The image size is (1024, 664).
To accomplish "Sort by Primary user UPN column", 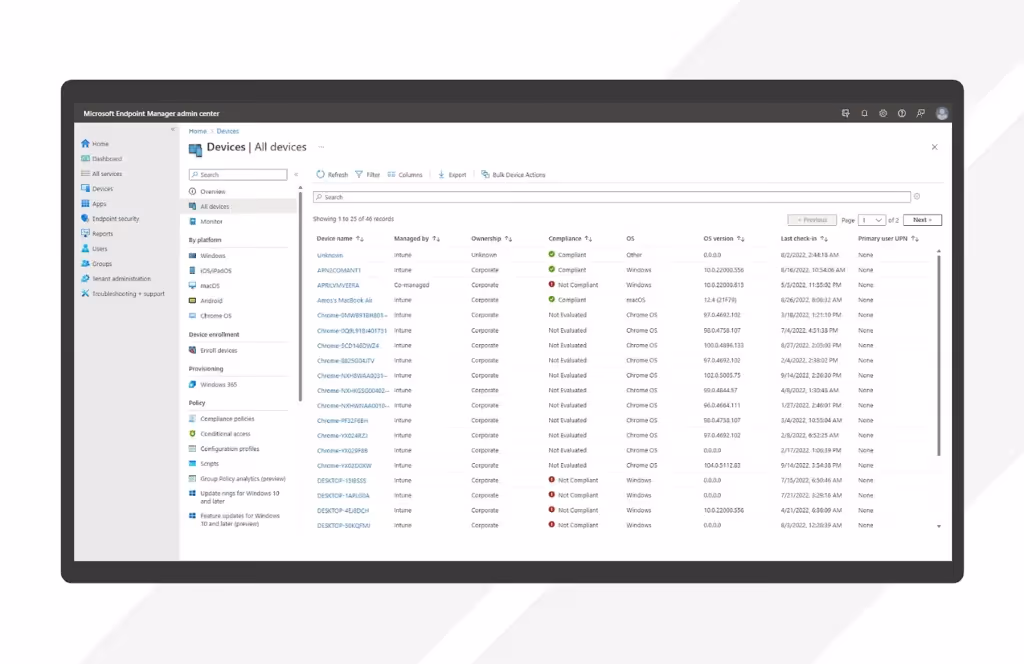I will [x=888, y=238].
